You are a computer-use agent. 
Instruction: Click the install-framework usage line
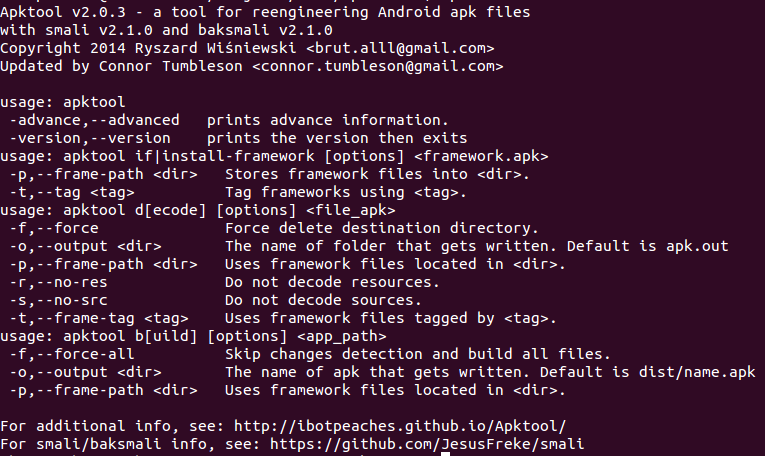click(274, 156)
